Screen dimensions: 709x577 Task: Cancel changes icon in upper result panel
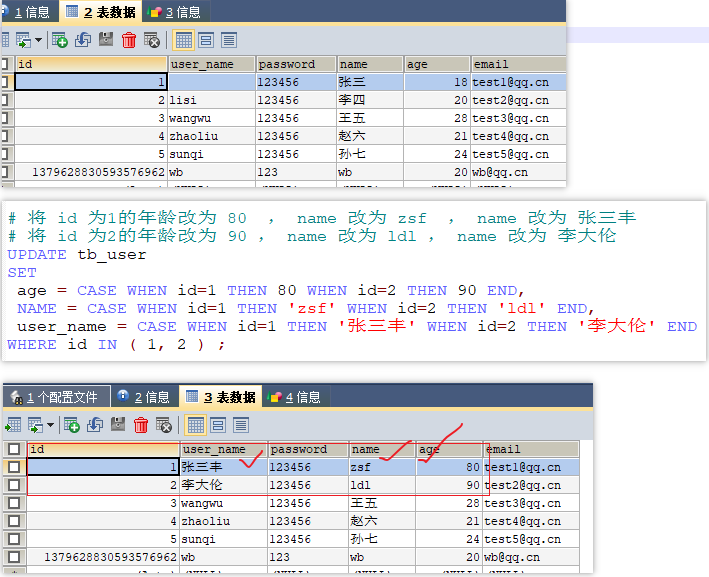pyautogui.click(x=152, y=40)
